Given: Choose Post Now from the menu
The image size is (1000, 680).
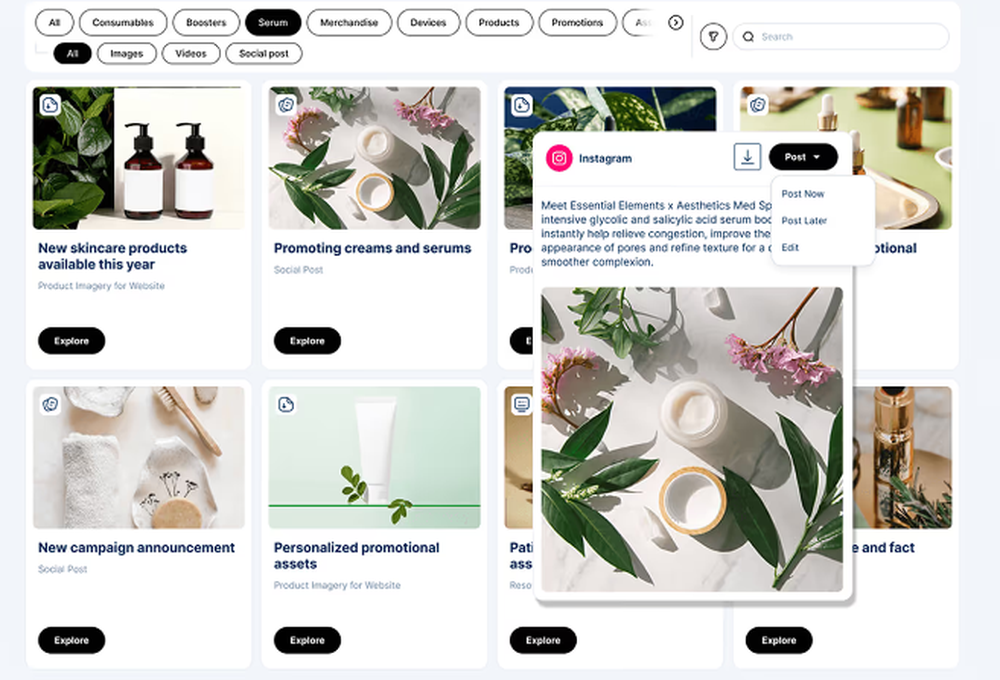Looking at the screenshot, I should coord(803,193).
